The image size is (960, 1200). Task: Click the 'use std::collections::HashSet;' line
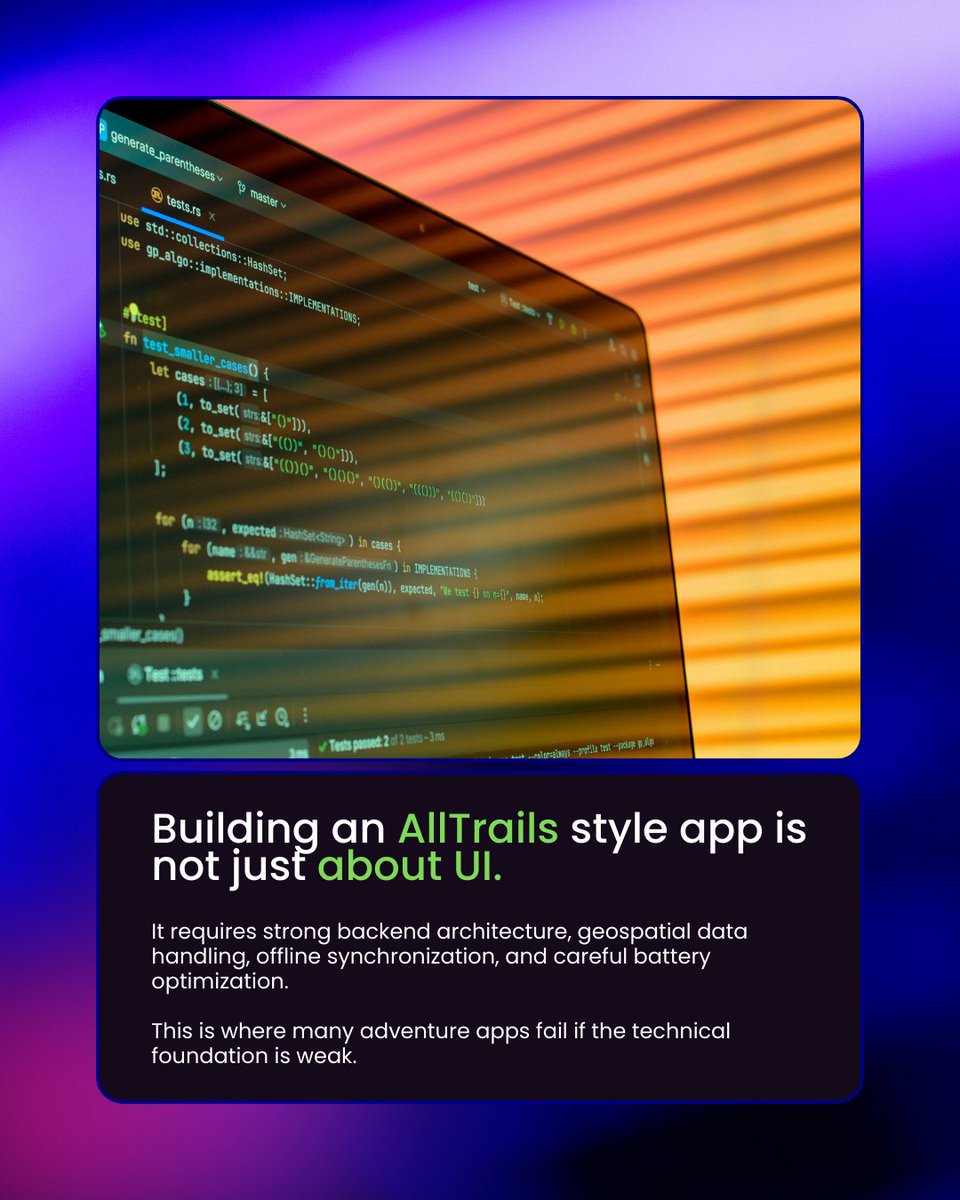coord(205,247)
